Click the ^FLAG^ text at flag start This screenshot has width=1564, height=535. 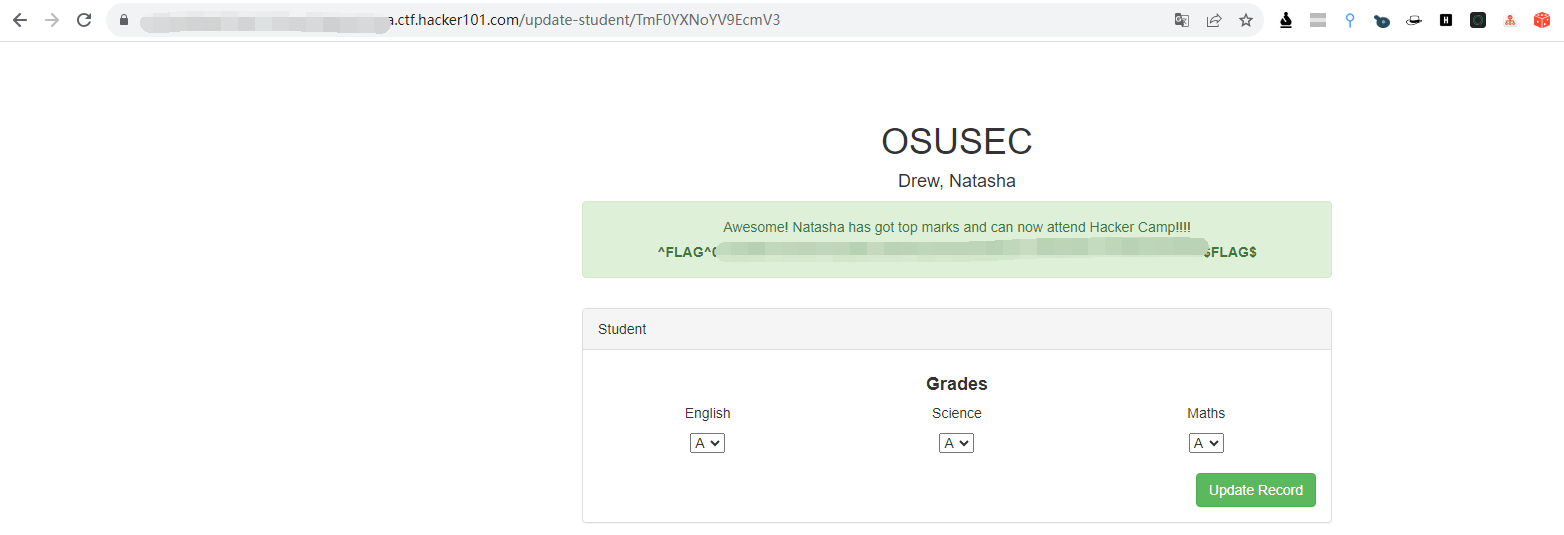pyautogui.click(x=684, y=252)
